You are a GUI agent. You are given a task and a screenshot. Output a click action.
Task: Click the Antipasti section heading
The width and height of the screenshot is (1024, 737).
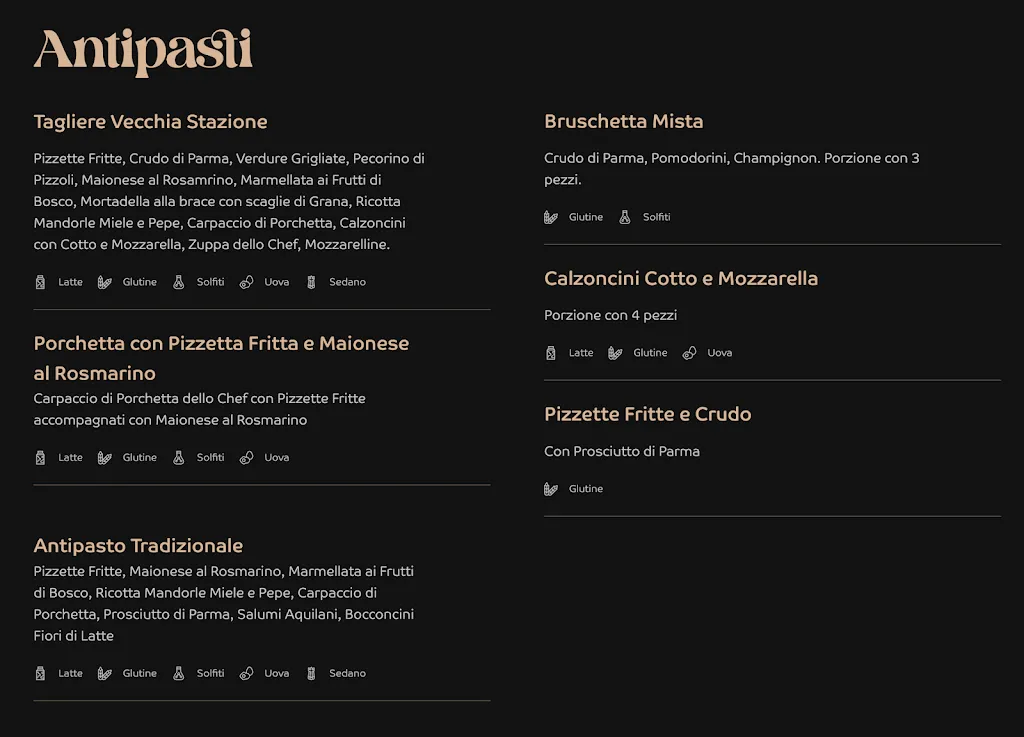pyautogui.click(x=142, y=51)
